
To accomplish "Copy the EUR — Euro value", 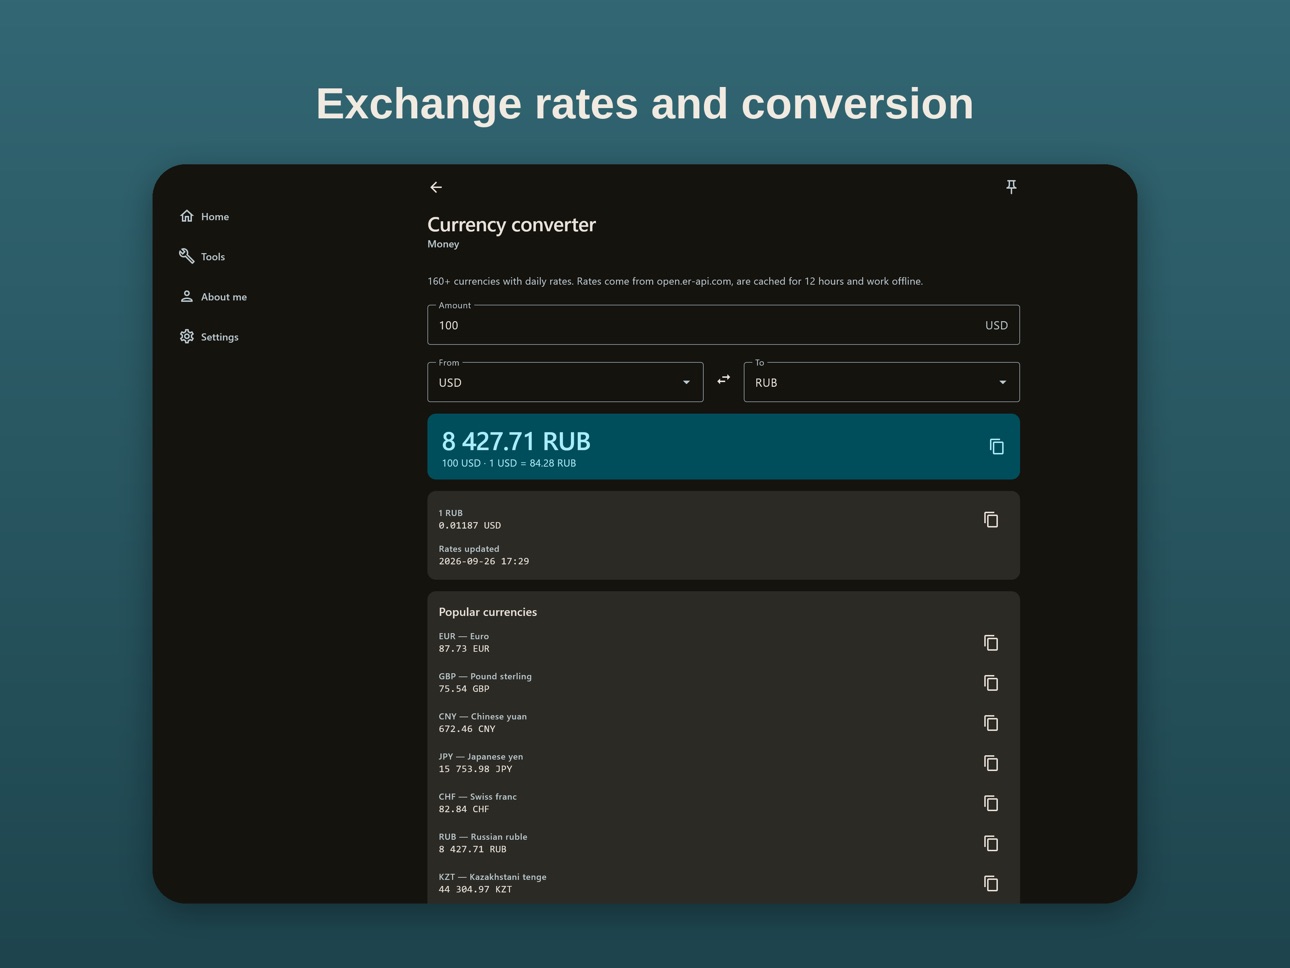I will pos(991,643).
